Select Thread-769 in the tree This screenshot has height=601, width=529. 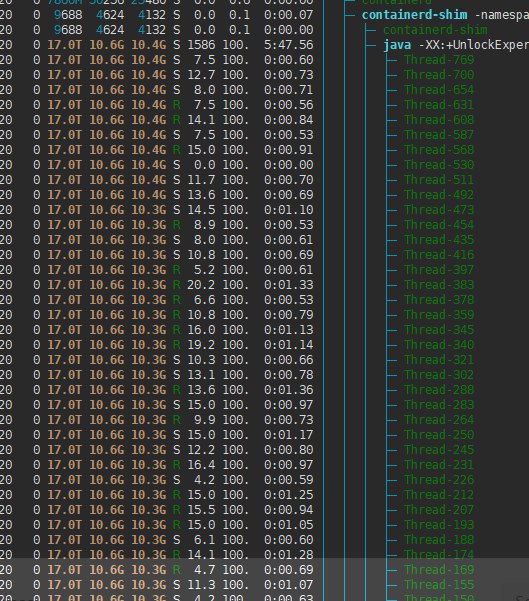pos(439,60)
